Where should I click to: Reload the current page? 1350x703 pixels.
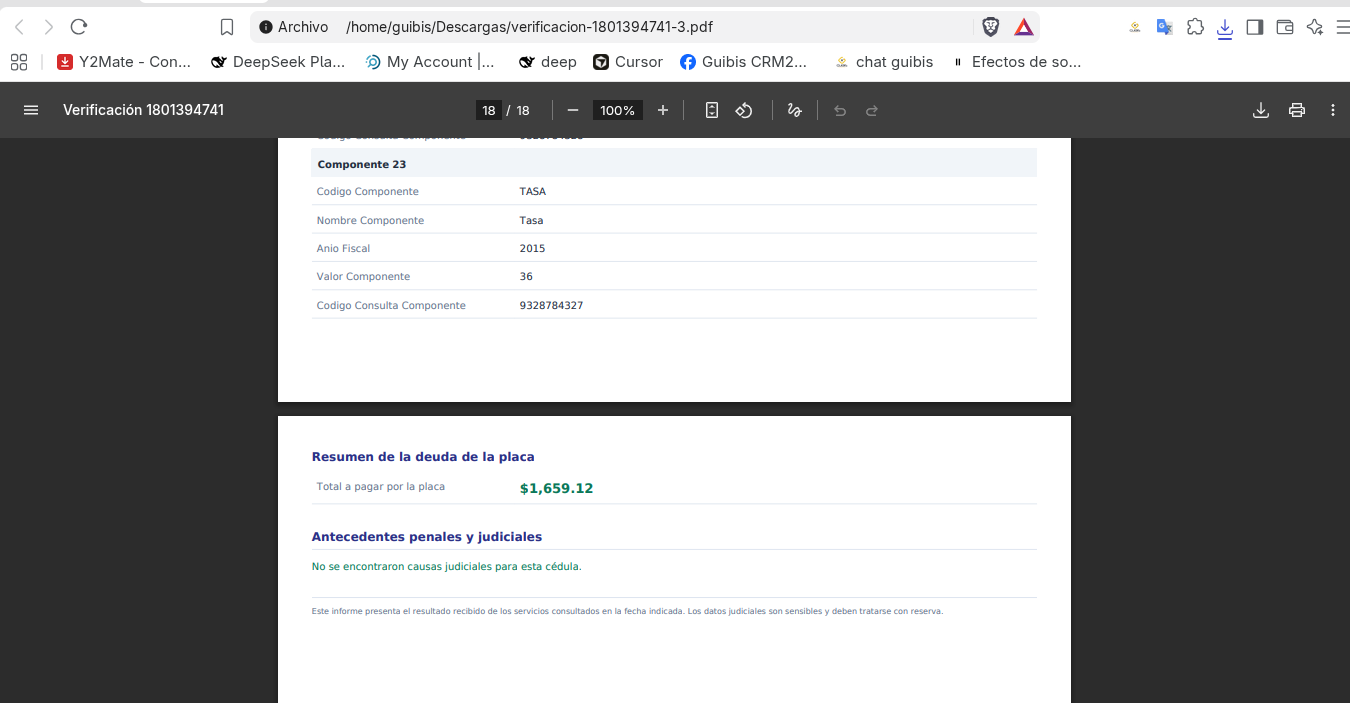pos(79,27)
